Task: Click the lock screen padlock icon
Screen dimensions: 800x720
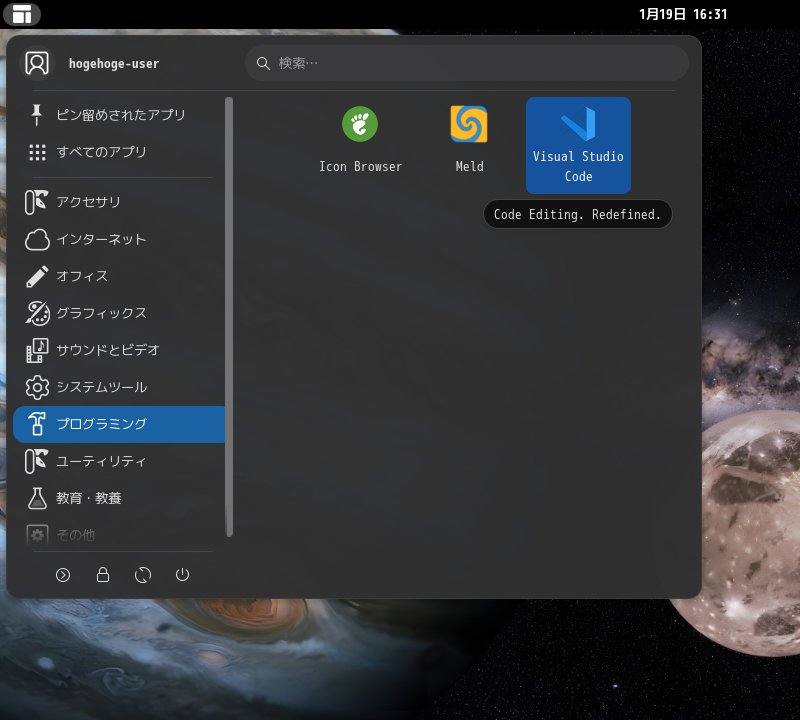Action: click(103, 575)
